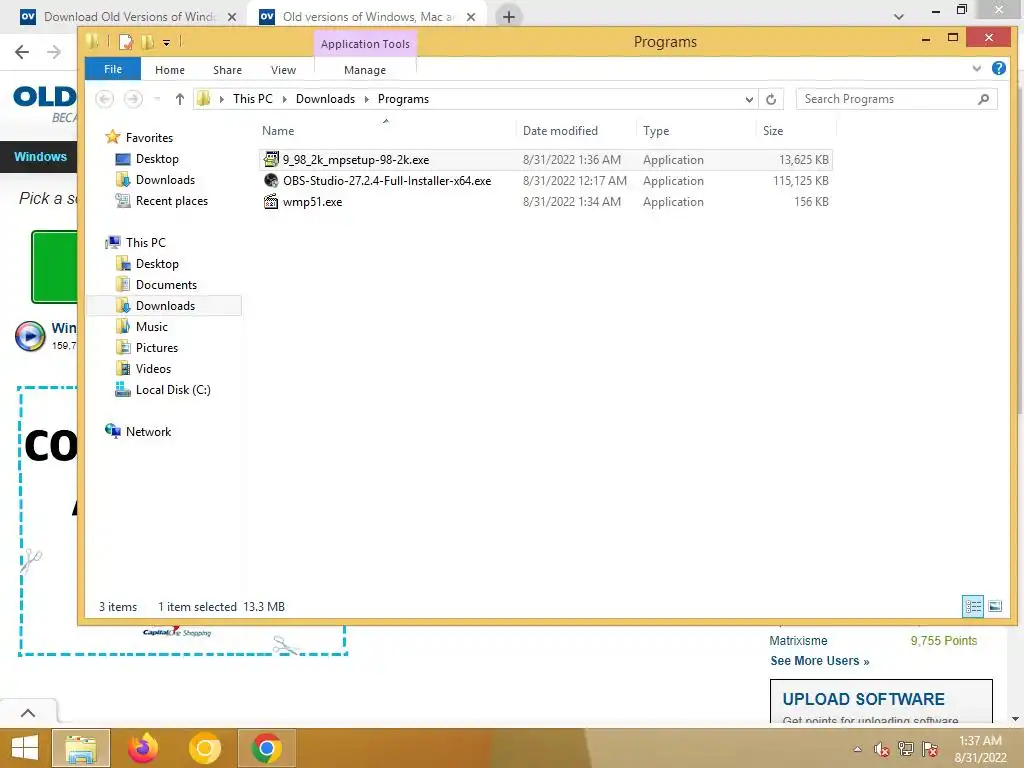Click the Favorites star in navigation pane

point(112,137)
